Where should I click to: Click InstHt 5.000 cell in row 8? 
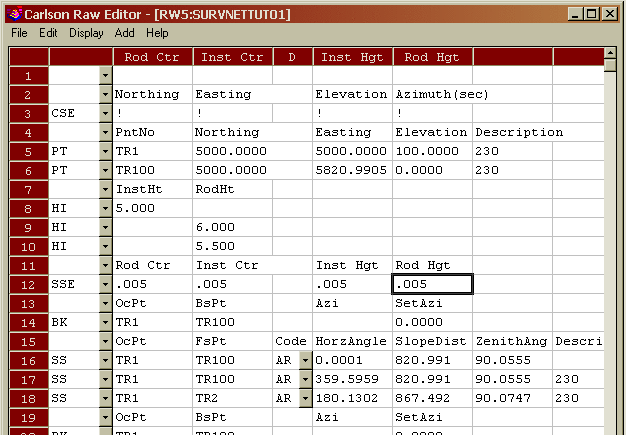(x=153, y=208)
